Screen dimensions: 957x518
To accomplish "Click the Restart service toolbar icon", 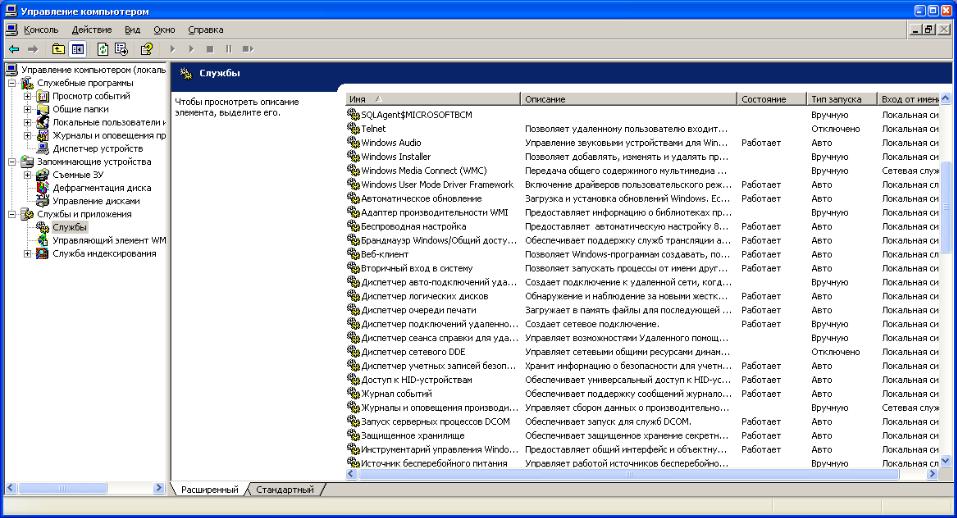I will pos(247,49).
